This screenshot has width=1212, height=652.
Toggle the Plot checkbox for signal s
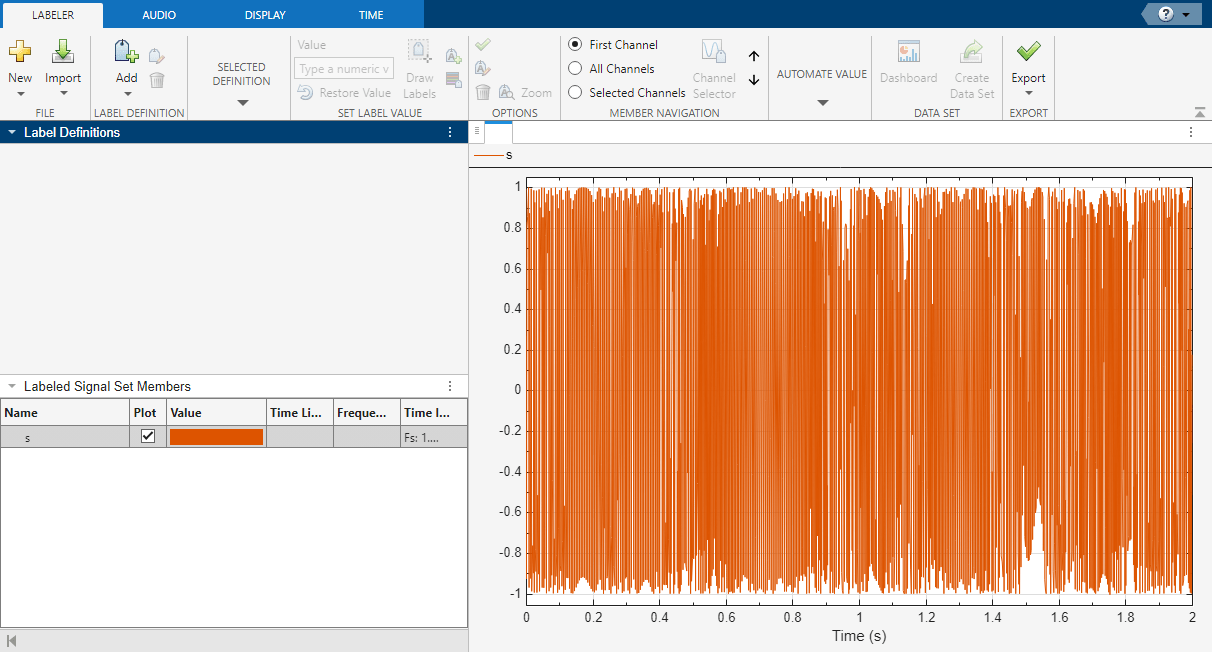pyautogui.click(x=146, y=436)
